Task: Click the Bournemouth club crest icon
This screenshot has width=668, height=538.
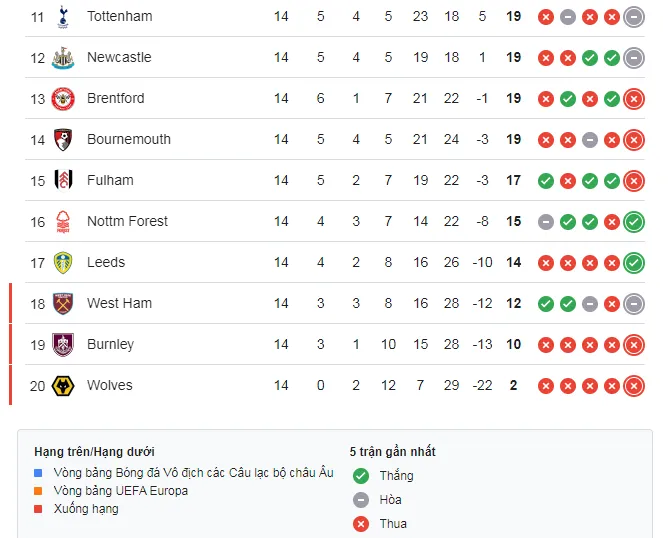Action: click(64, 139)
